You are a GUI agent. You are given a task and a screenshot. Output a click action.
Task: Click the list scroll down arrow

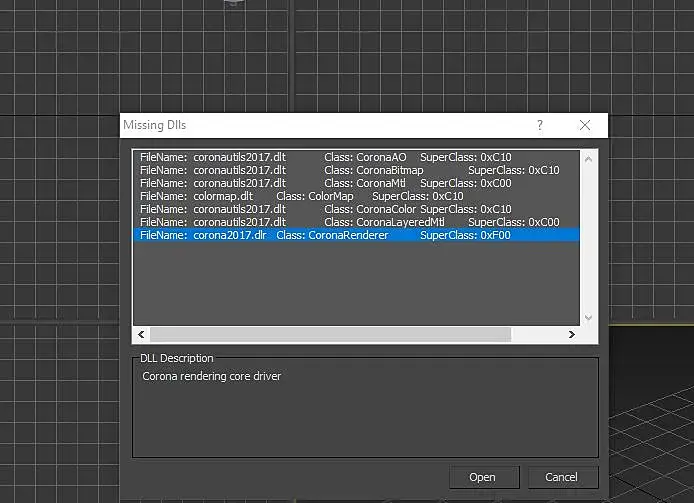[x=588, y=317]
